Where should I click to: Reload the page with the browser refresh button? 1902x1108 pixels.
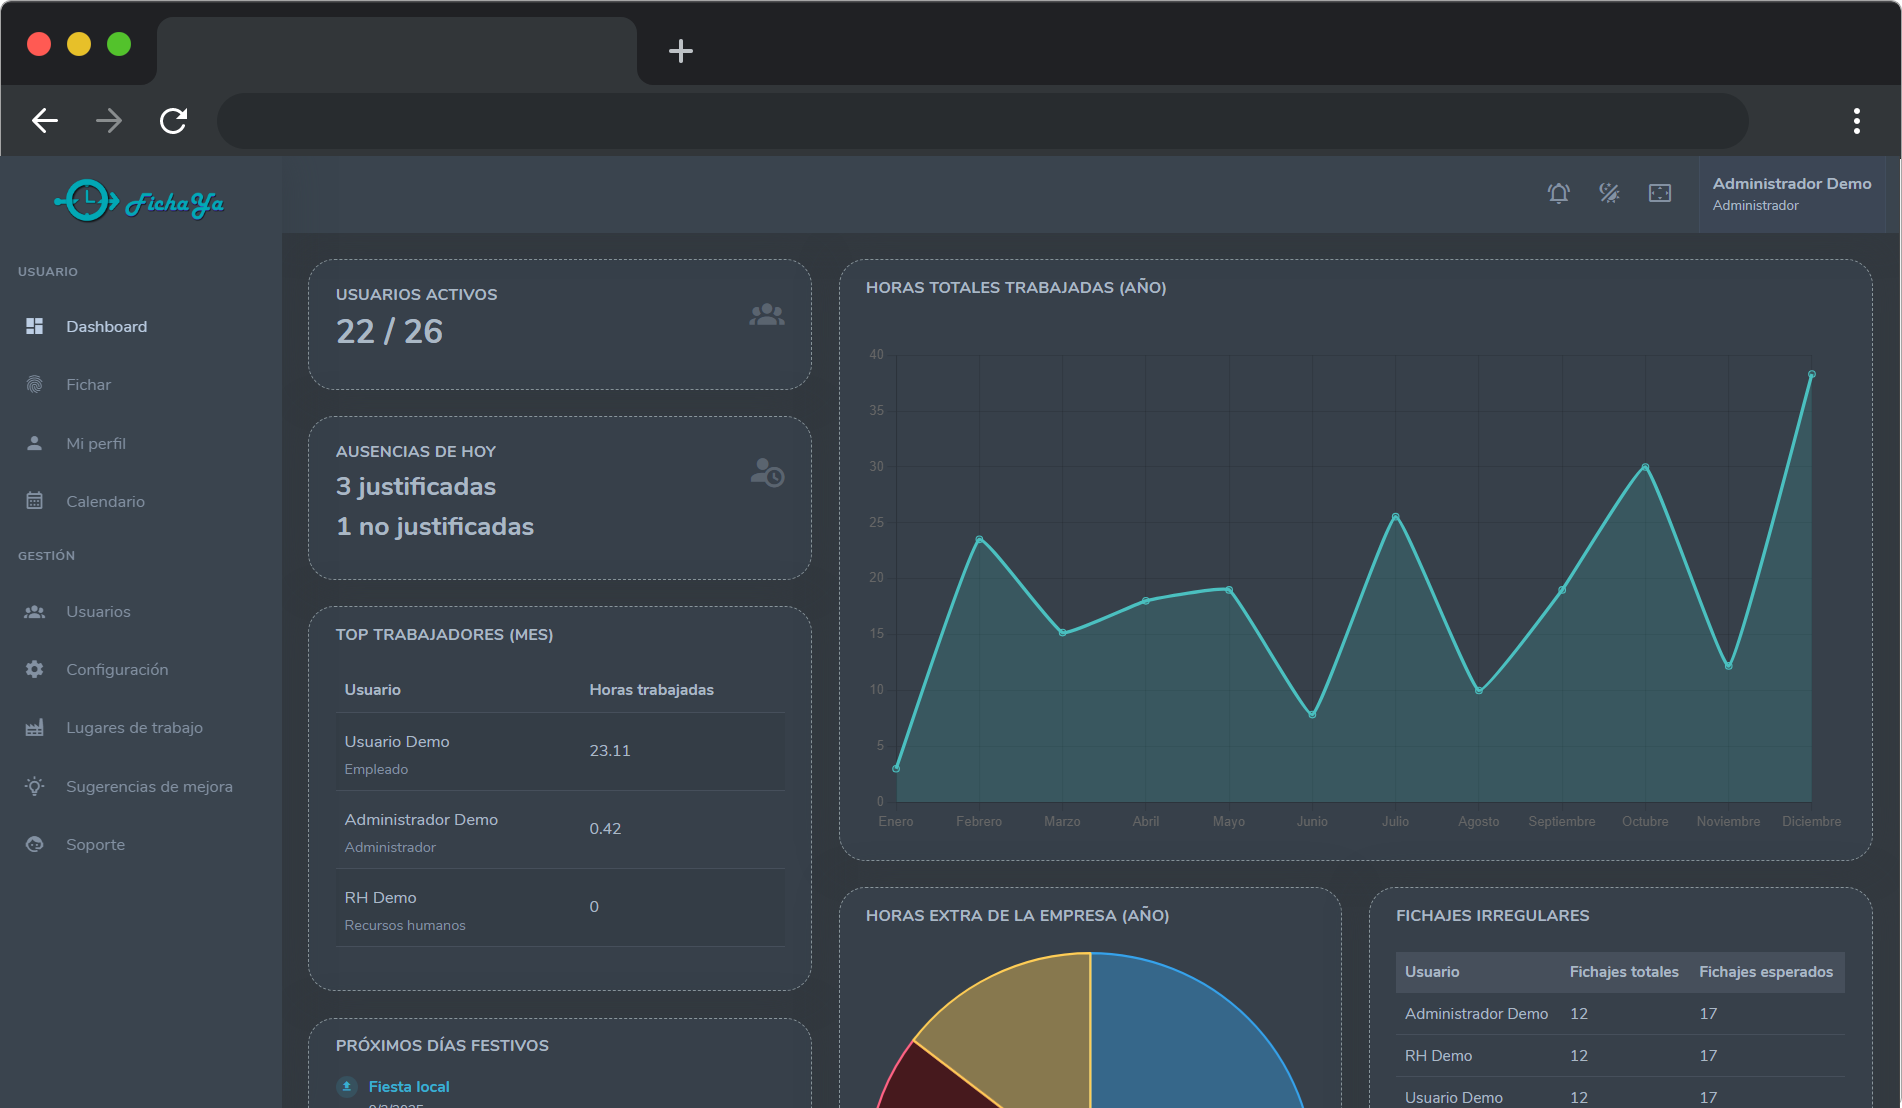174,121
